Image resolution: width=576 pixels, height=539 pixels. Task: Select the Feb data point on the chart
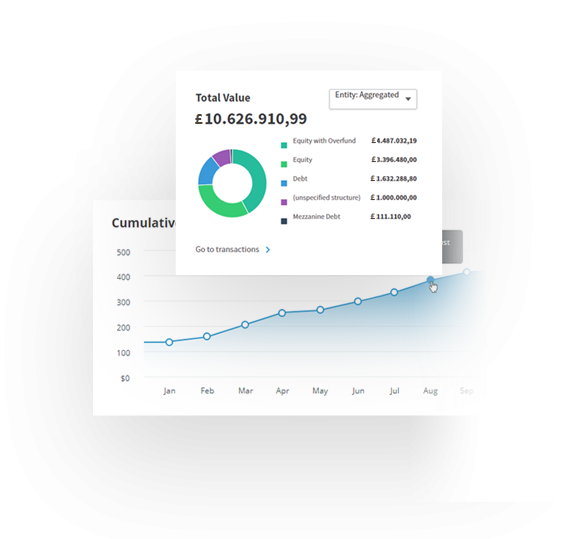coord(207,336)
